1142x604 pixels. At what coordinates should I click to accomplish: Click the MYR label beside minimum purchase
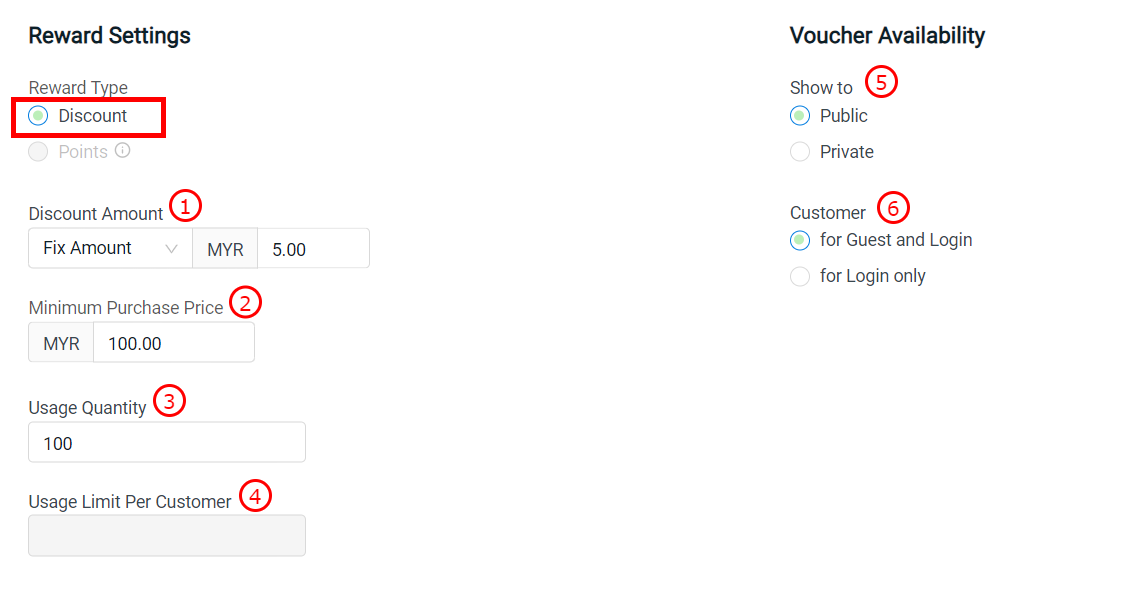[61, 343]
